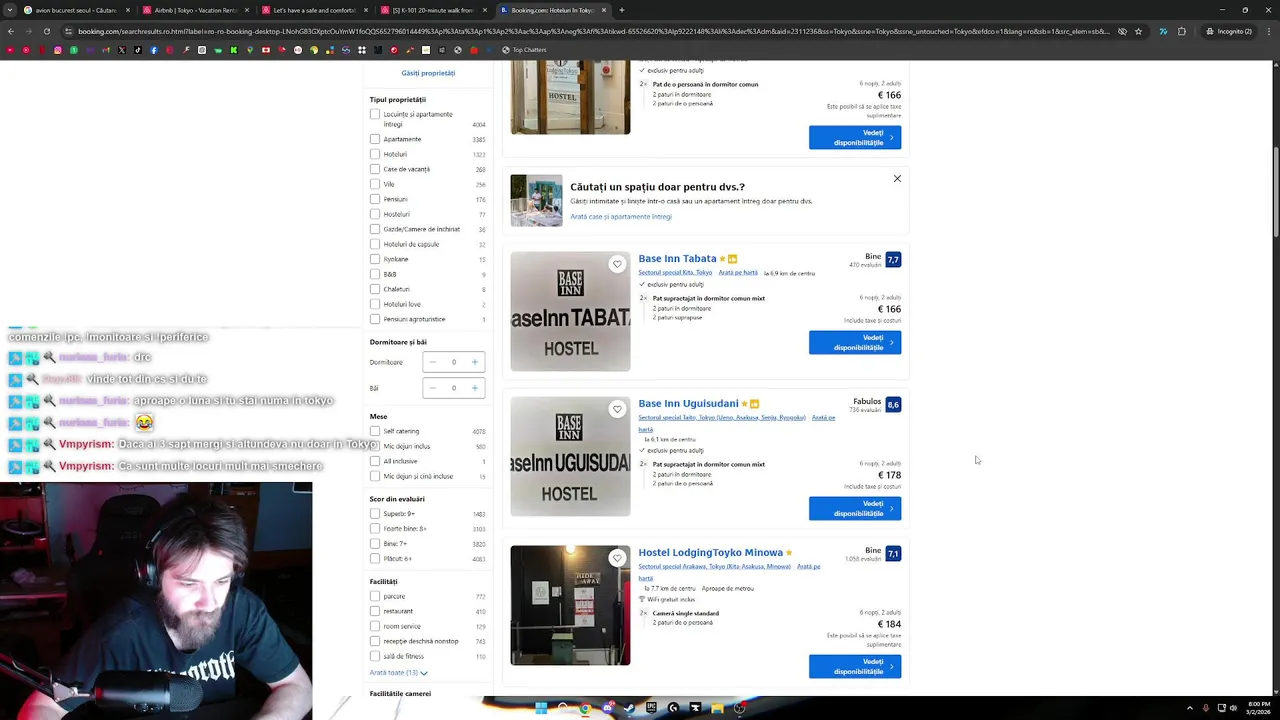
Task: Open the Chrome extensions puzzle icon
Action: [1181, 31]
